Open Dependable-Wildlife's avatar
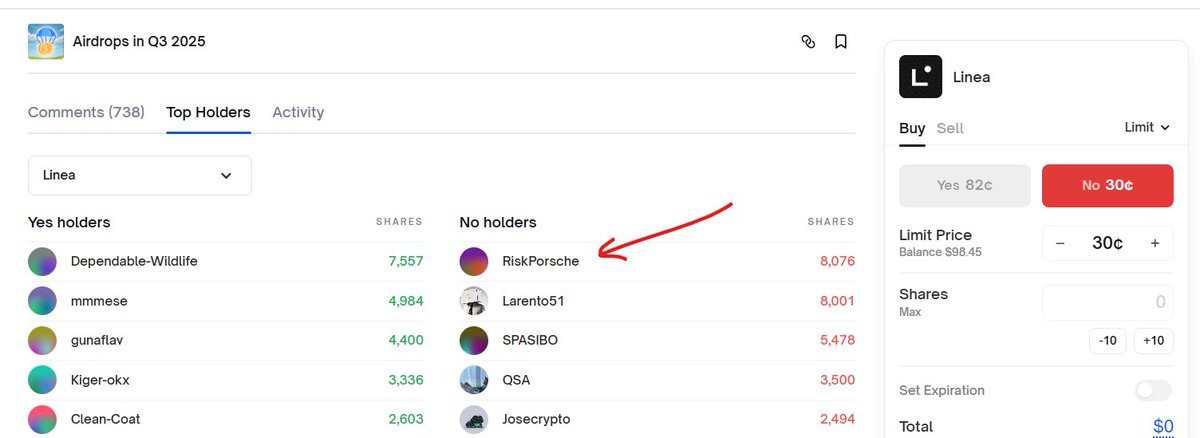1200x438 pixels. click(43, 261)
